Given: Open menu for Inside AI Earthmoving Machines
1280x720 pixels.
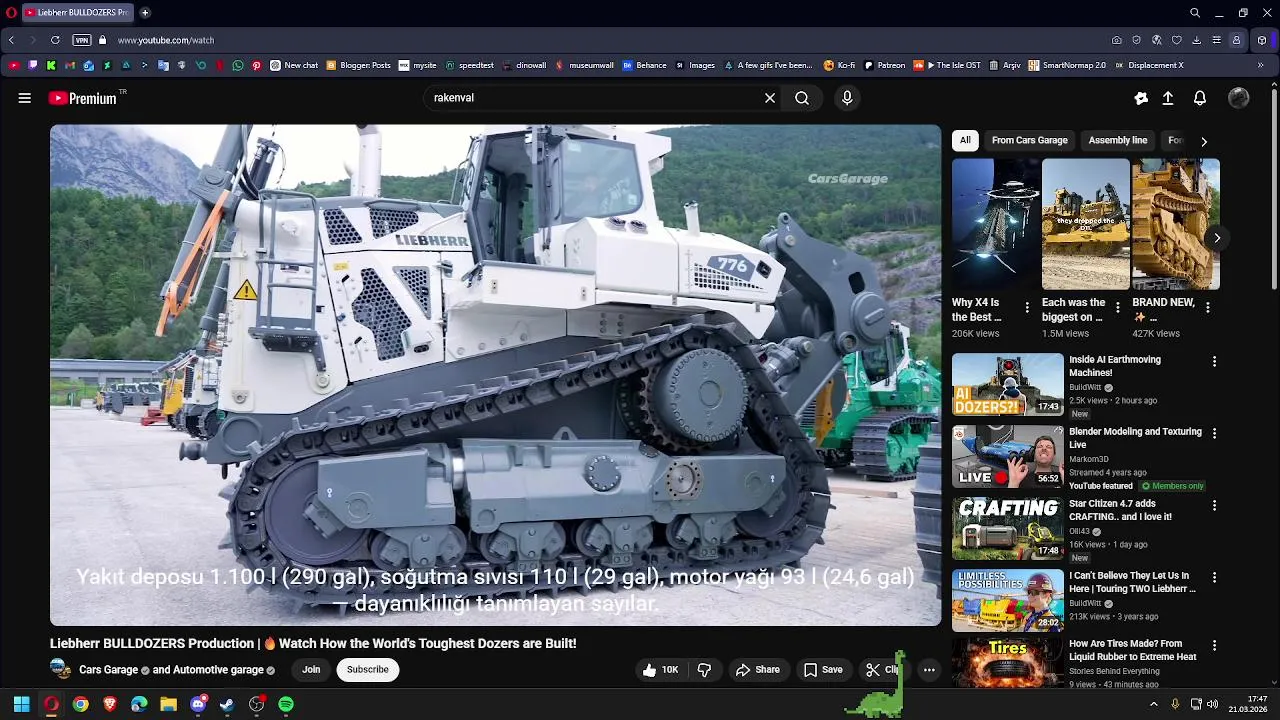Looking at the screenshot, I should tap(1214, 361).
